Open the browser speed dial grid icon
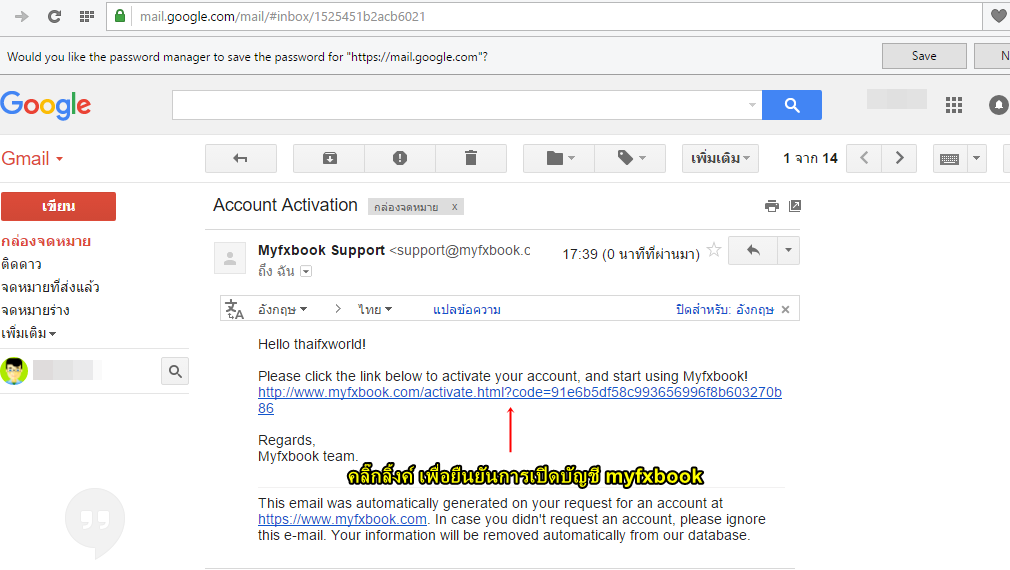The image size is (1010, 570). pos(87,17)
